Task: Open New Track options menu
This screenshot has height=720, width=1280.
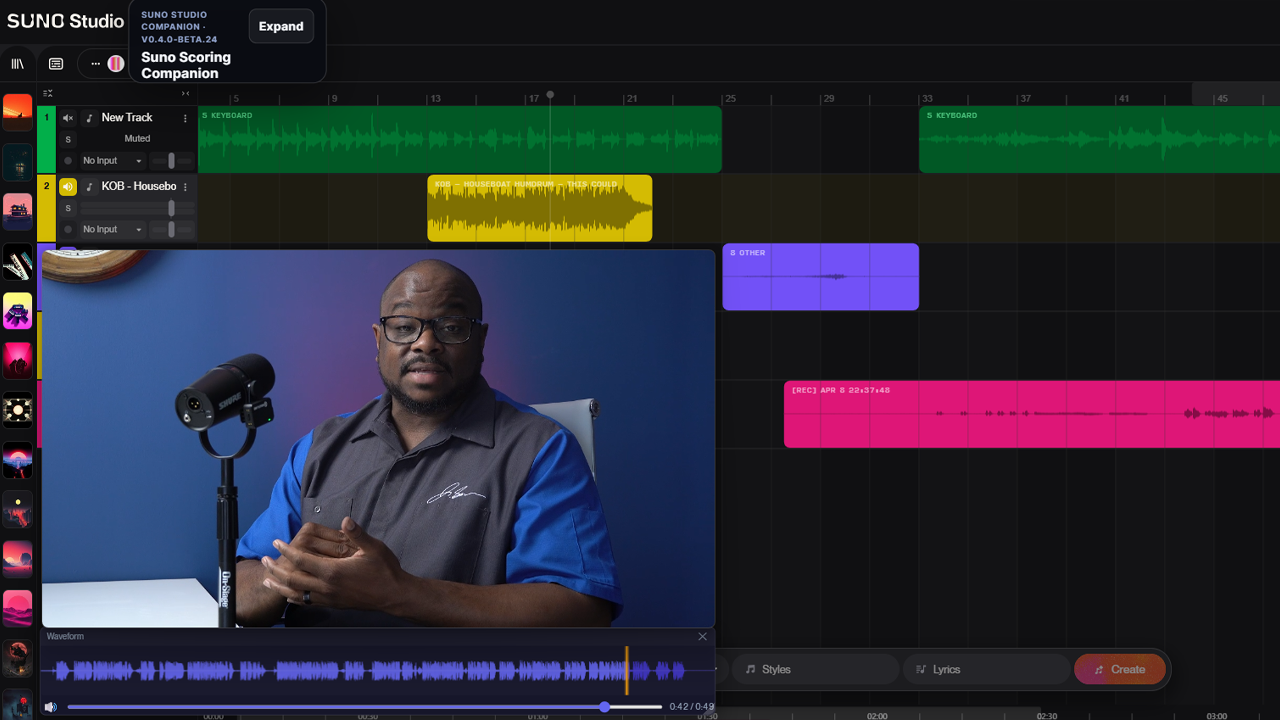Action: coord(185,118)
